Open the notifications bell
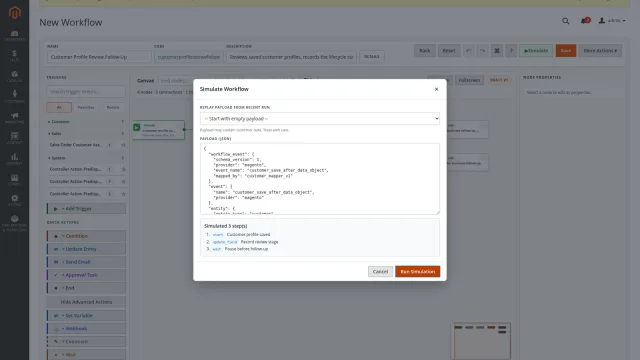The height and width of the screenshot is (360, 640). click(x=585, y=20)
